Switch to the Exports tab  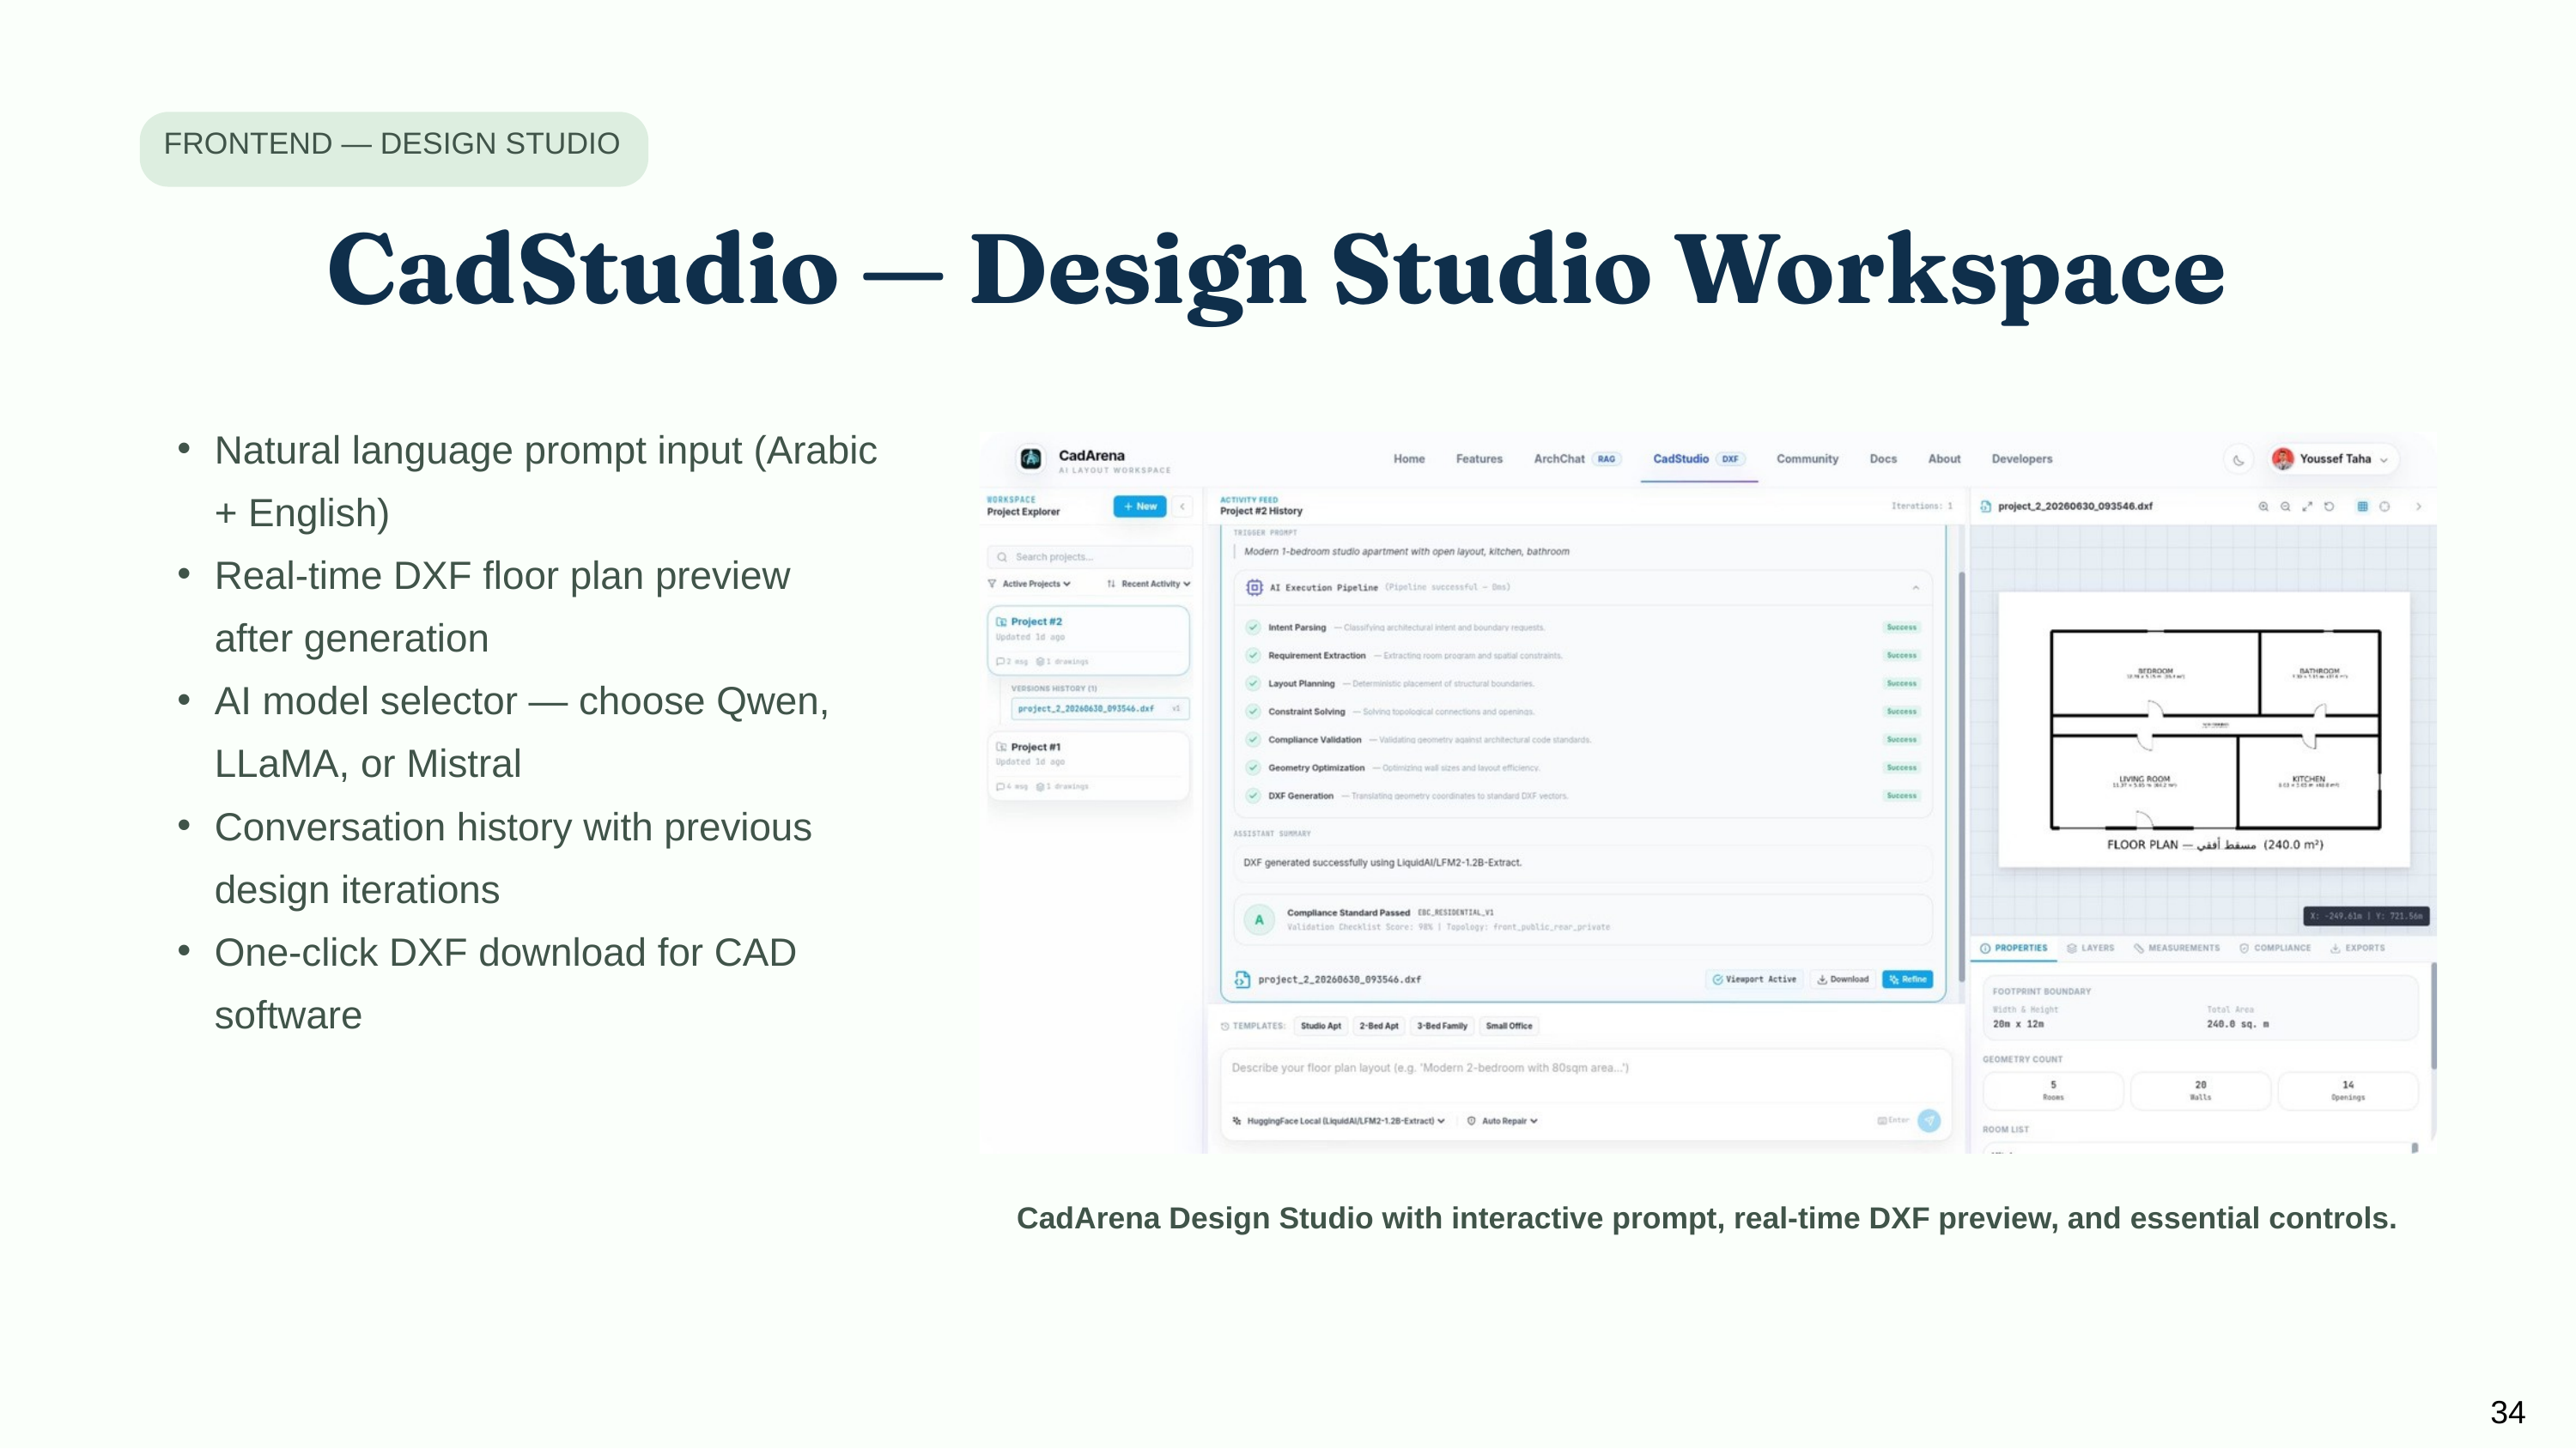click(x=2357, y=948)
